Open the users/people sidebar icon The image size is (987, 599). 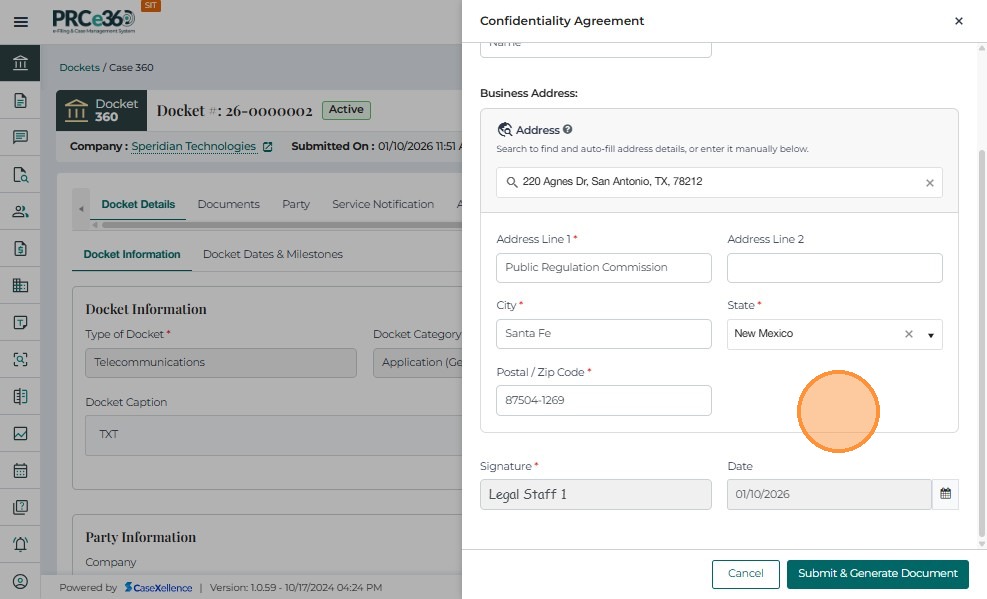20,211
